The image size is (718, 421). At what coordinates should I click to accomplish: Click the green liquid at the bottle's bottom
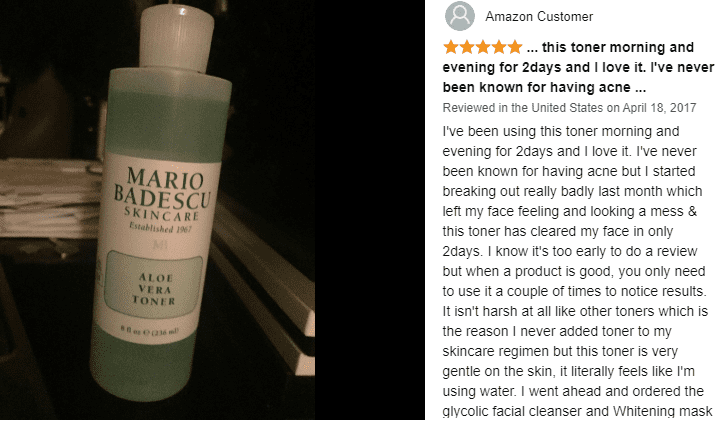point(144,371)
